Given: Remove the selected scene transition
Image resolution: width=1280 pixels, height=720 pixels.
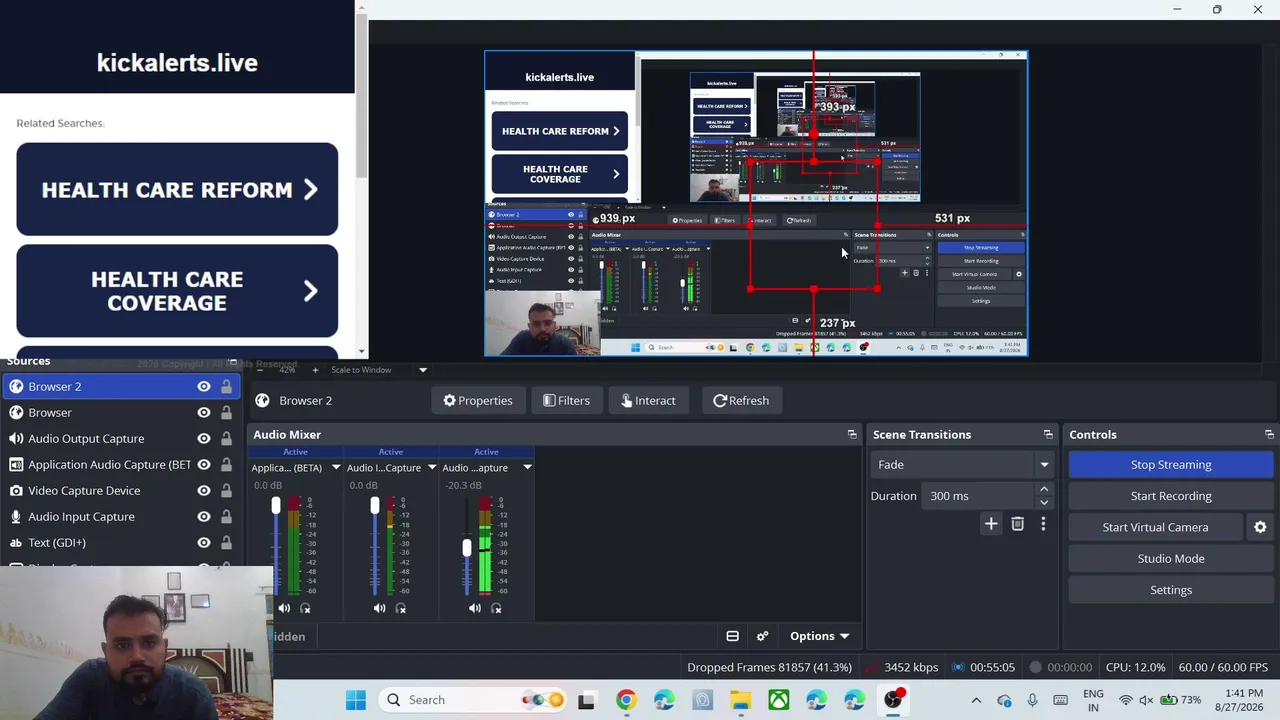Looking at the screenshot, I should (1017, 524).
